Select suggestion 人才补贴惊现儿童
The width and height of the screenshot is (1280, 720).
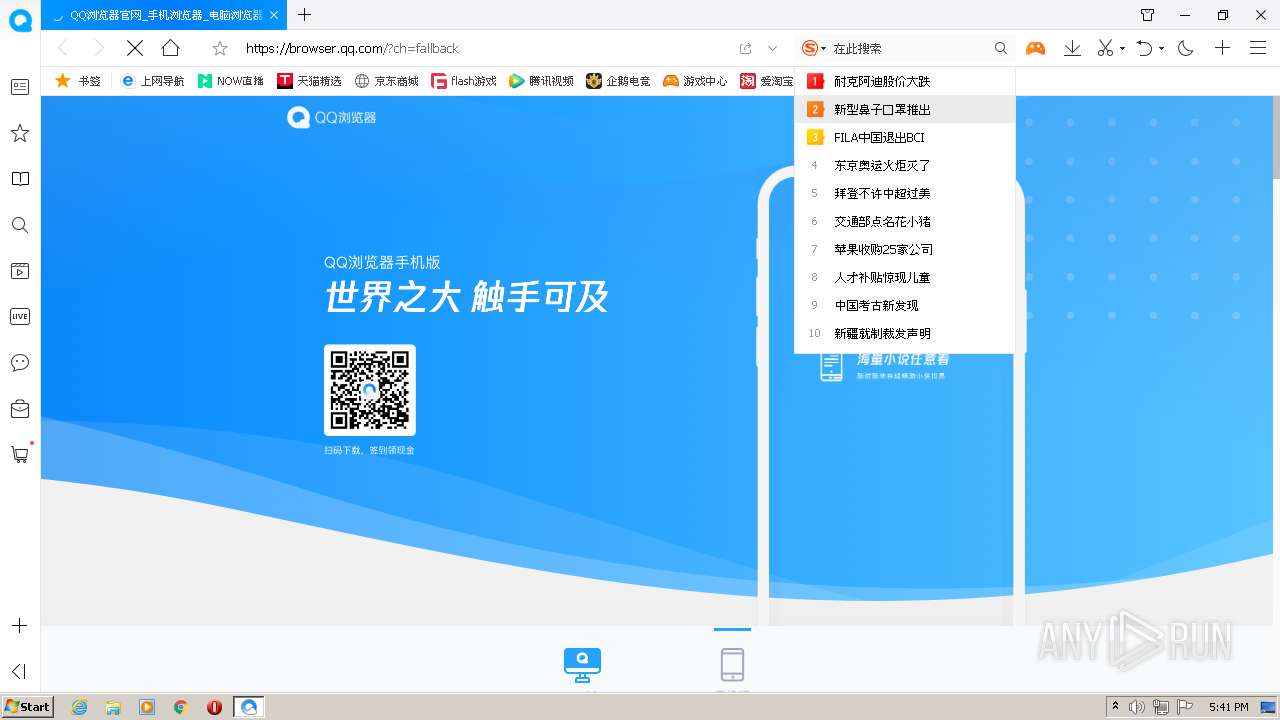pyautogui.click(x=904, y=277)
